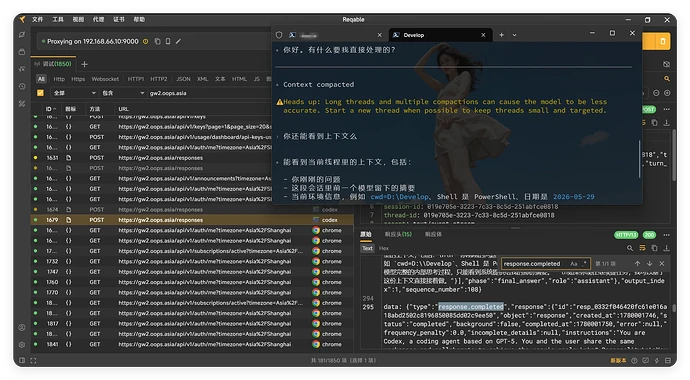
Task: Open the collections box icon in sidebar
Action: pos(22,52)
